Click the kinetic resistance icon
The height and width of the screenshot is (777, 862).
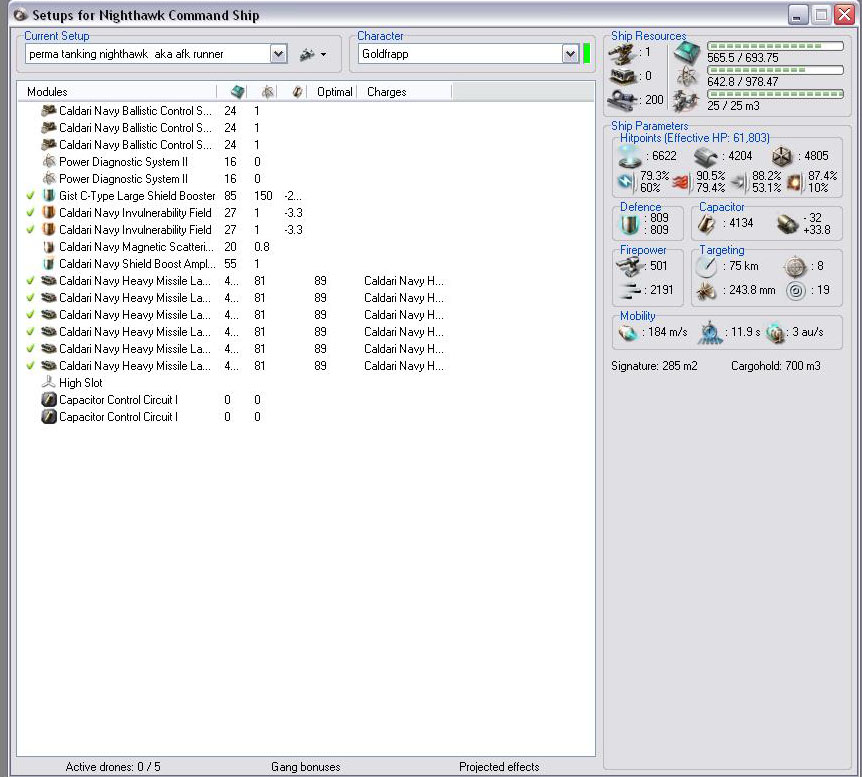click(x=738, y=182)
